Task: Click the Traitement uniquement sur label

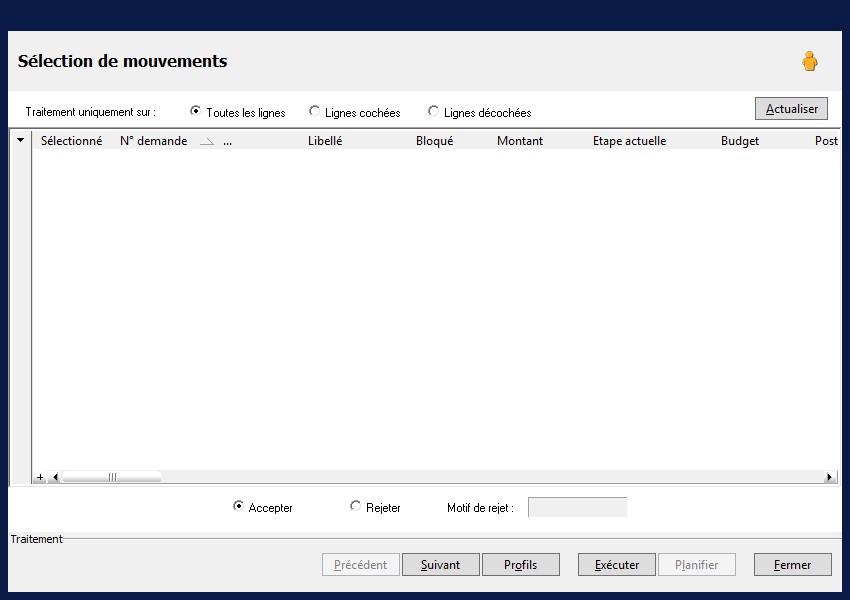Action: point(91,112)
